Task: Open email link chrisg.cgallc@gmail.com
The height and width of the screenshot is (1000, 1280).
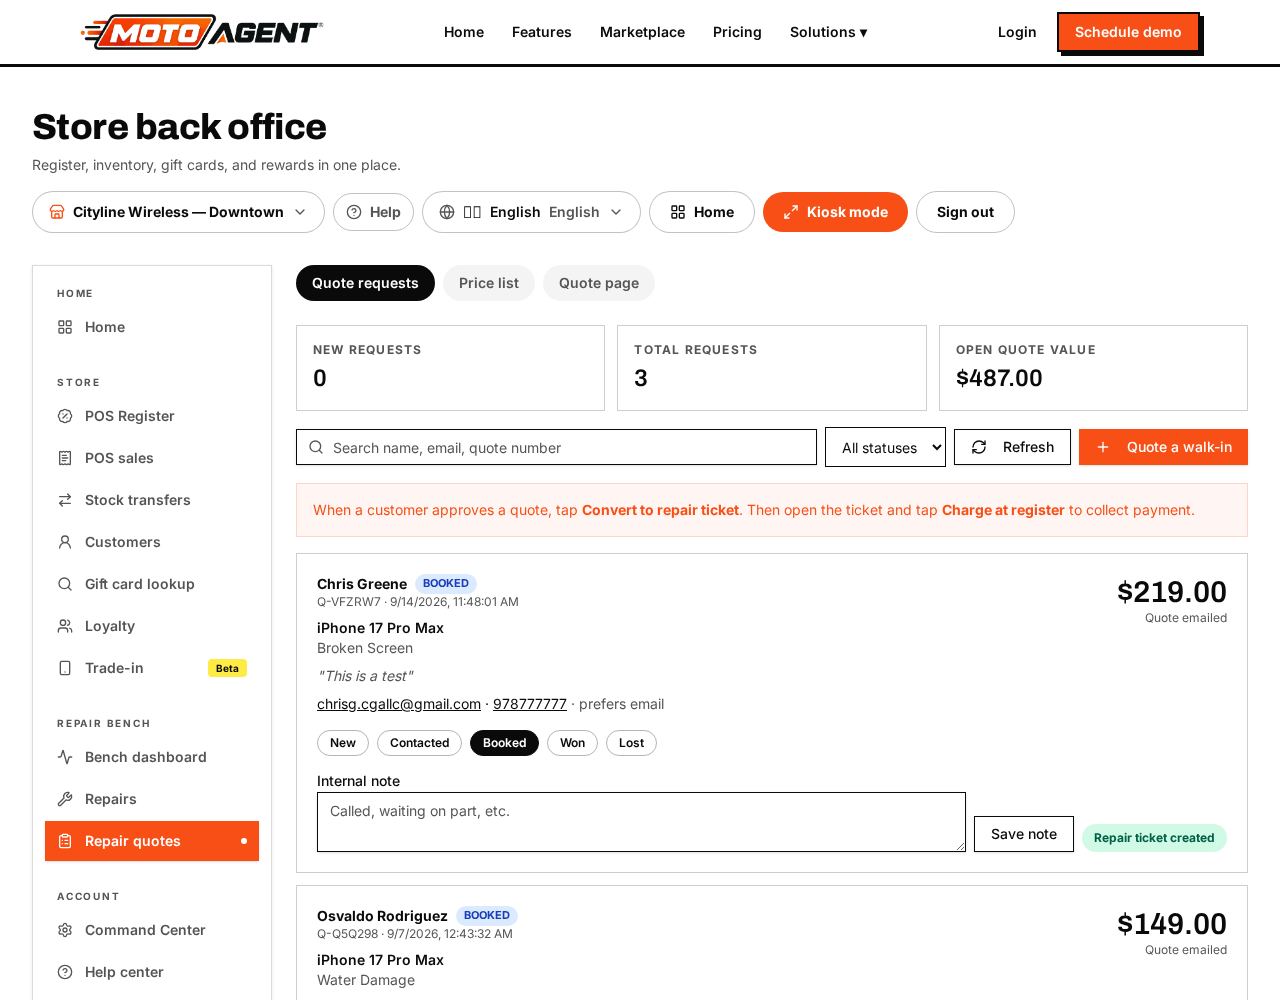Action: pos(399,704)
